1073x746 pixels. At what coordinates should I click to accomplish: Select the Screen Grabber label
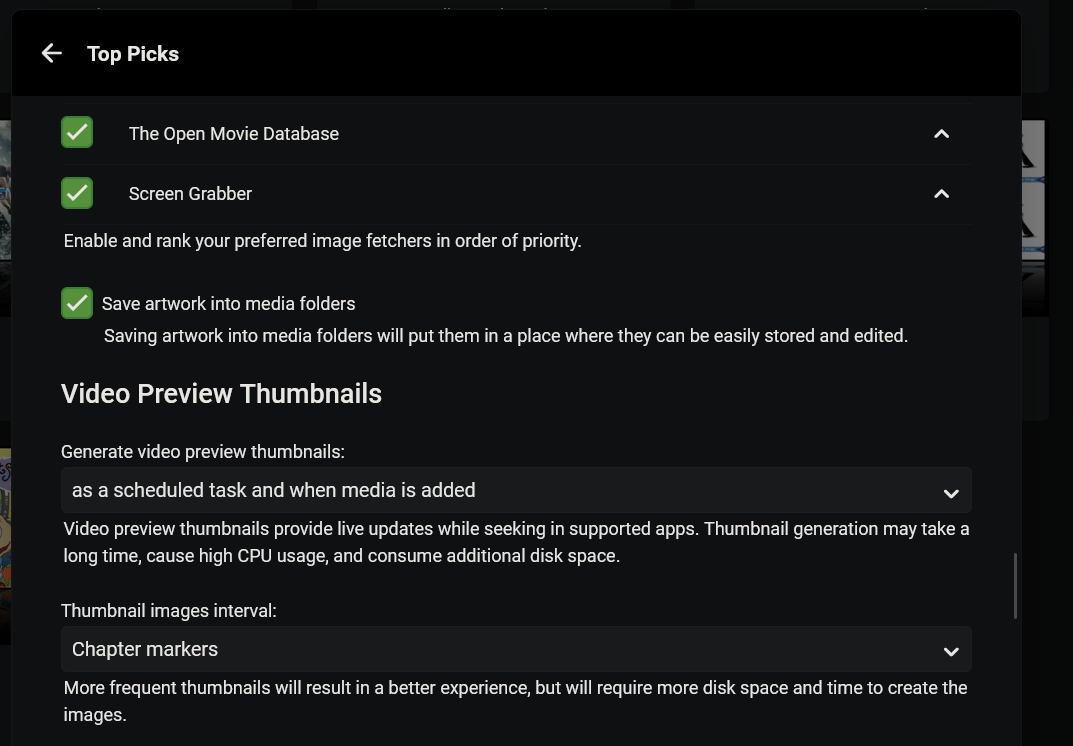click(x=190, y=194)
